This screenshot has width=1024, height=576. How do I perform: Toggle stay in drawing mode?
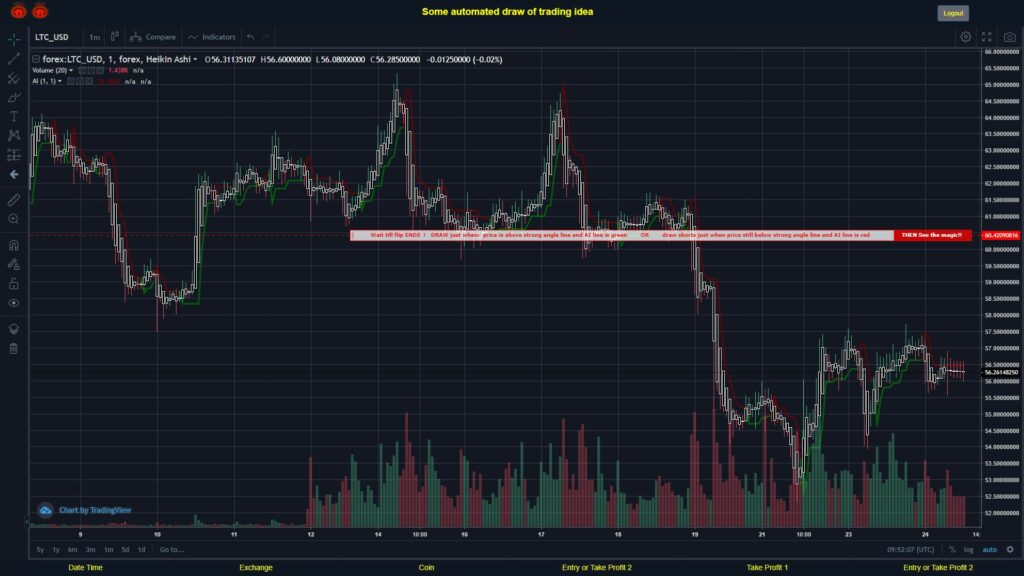pos(14,264)
